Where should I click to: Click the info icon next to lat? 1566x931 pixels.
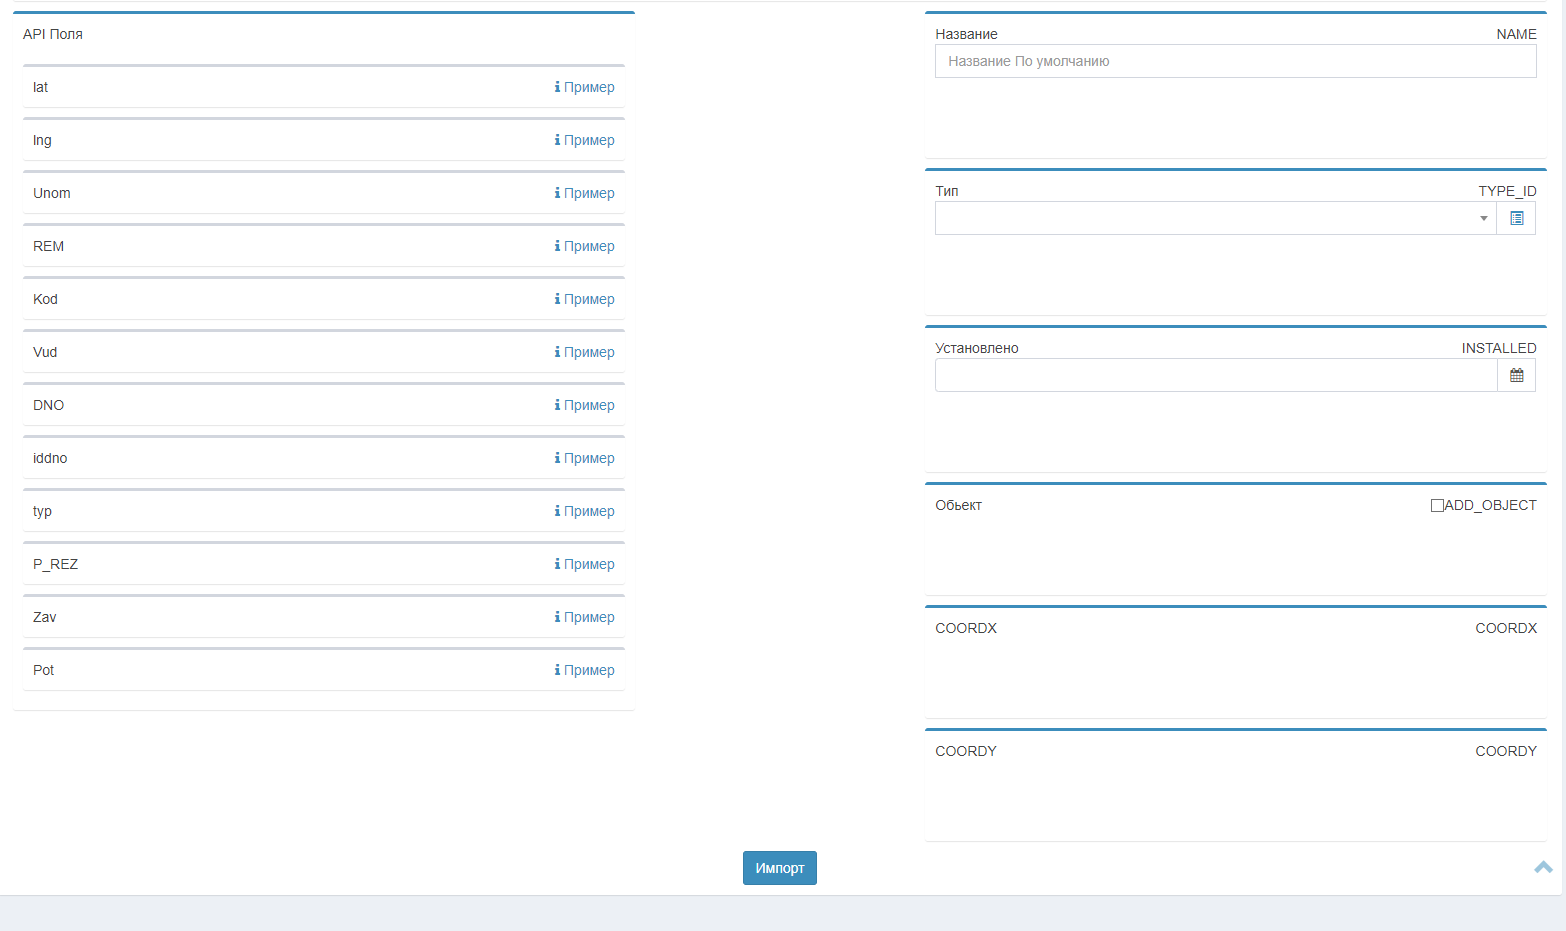(x=557, y=87)
